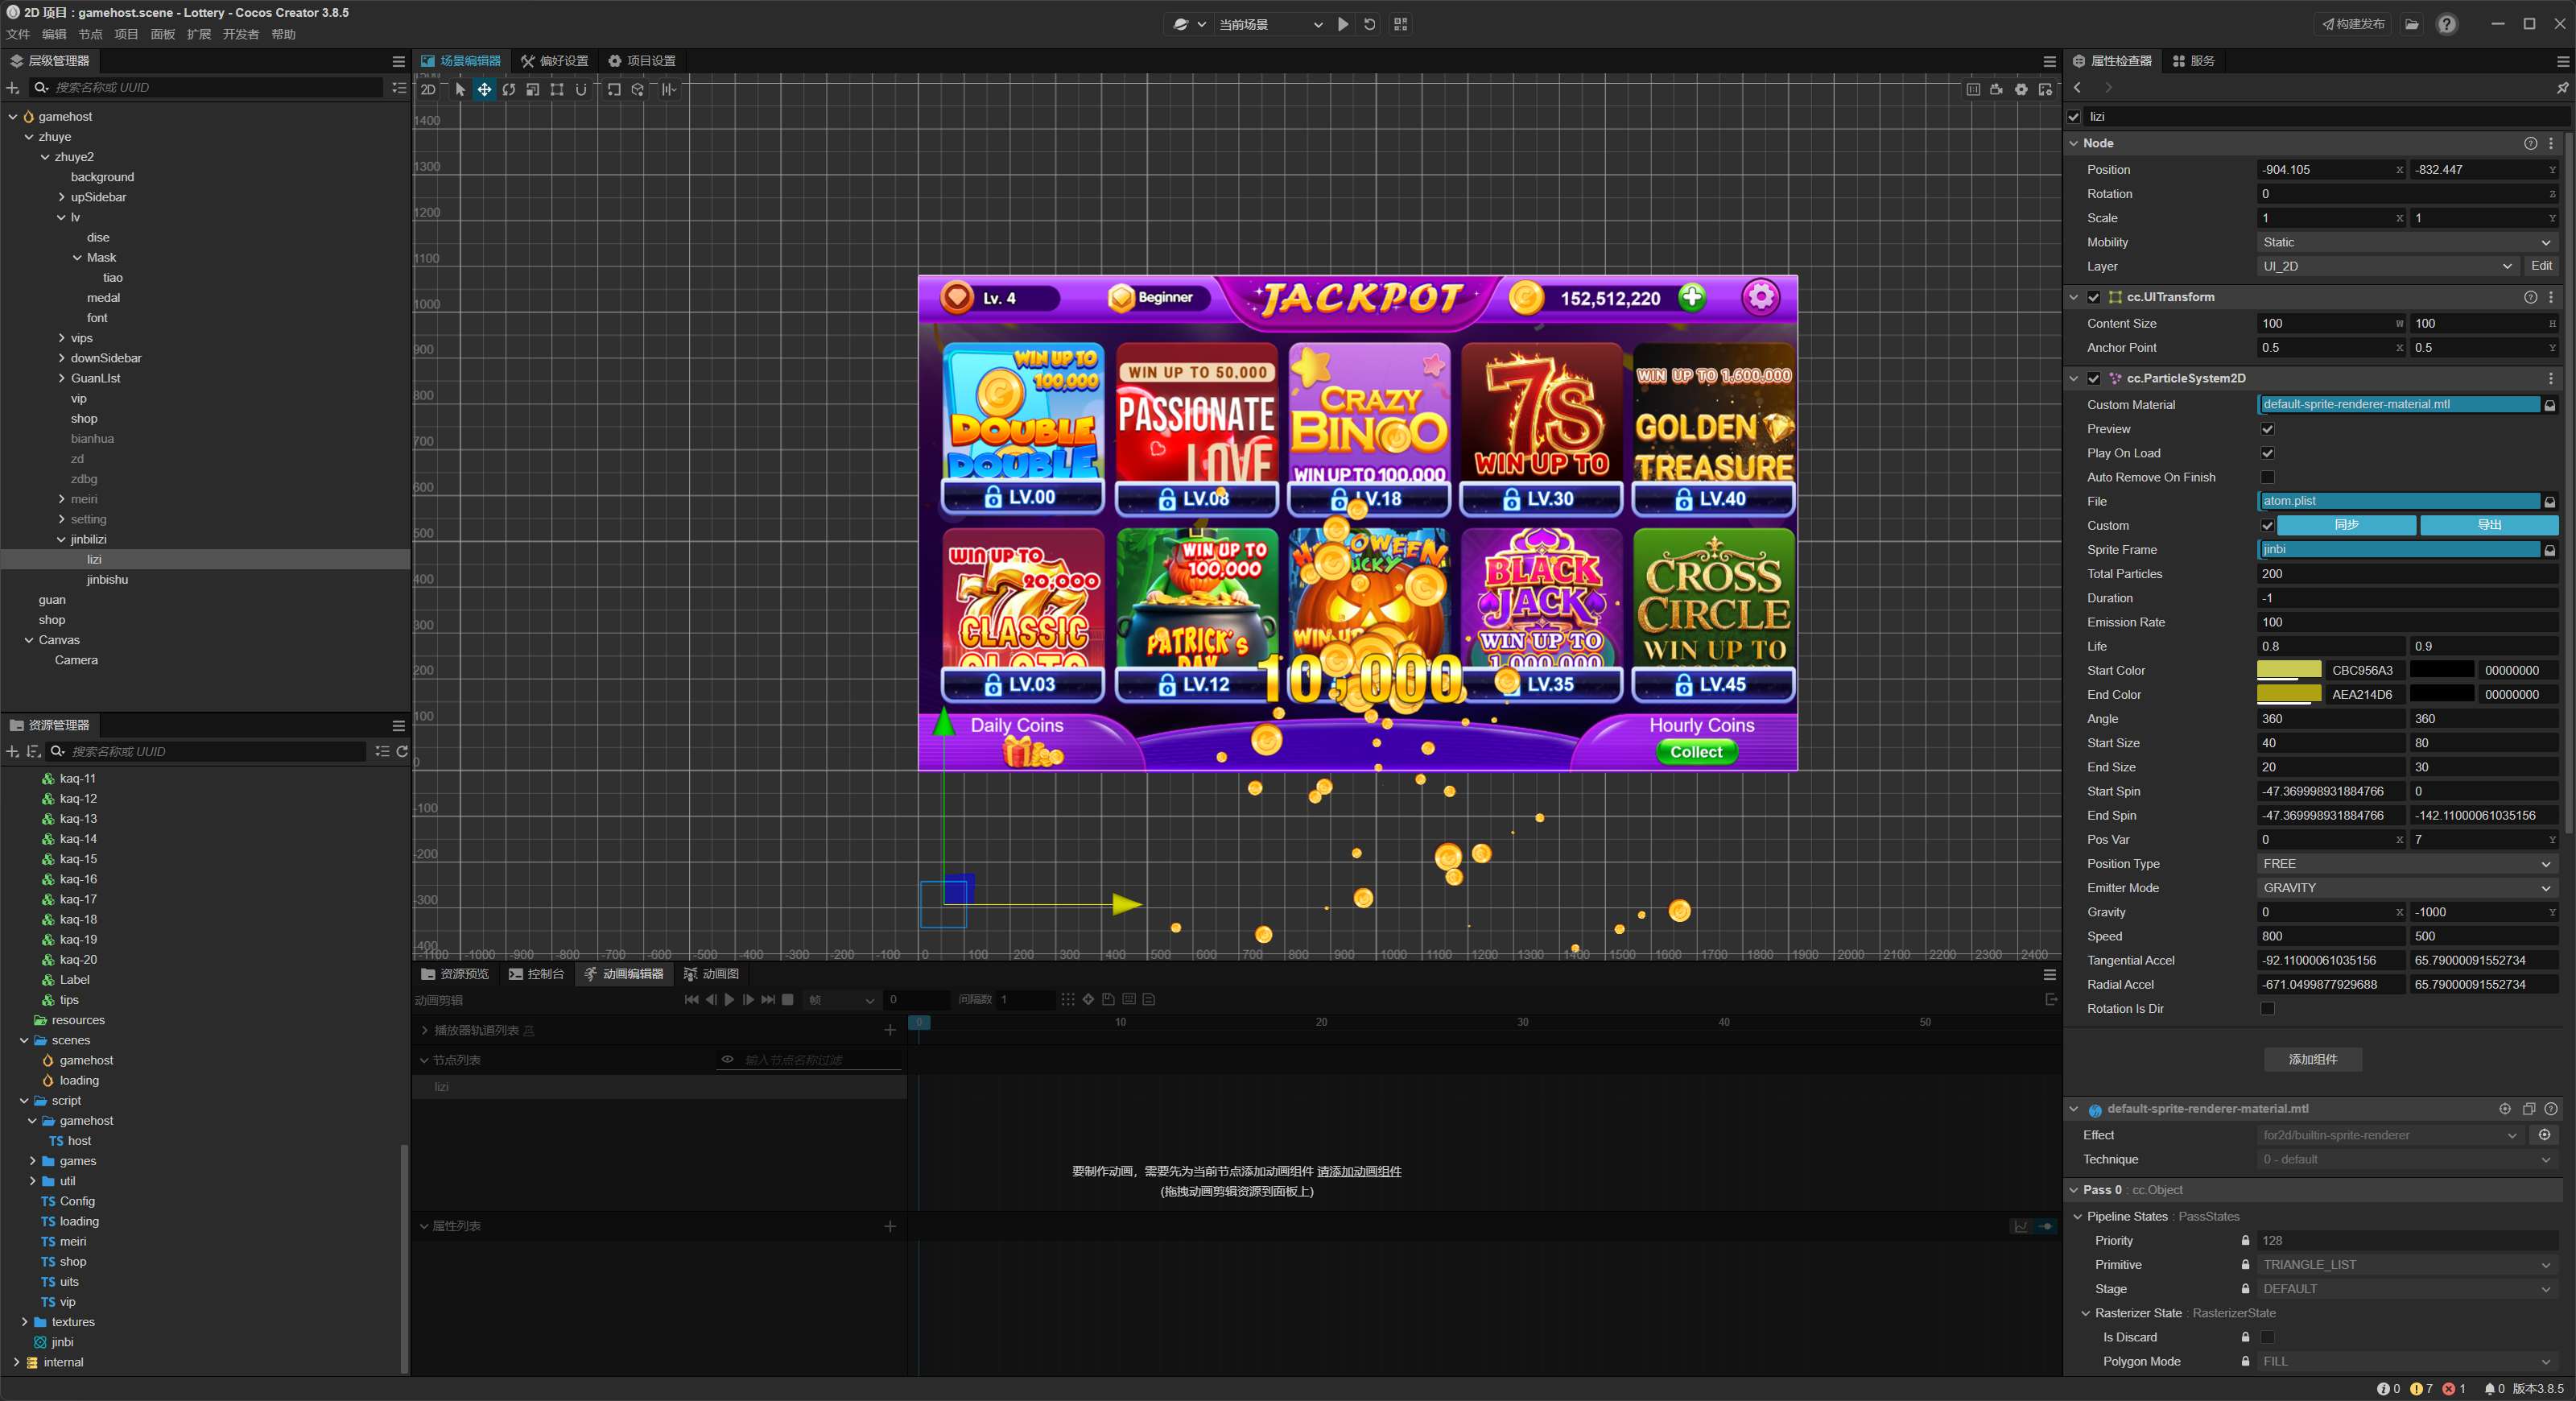The height and width of the screenshot is (1401, 2576).
Task: Enable Auto Remove On Finish
Action: (2267, 477)
